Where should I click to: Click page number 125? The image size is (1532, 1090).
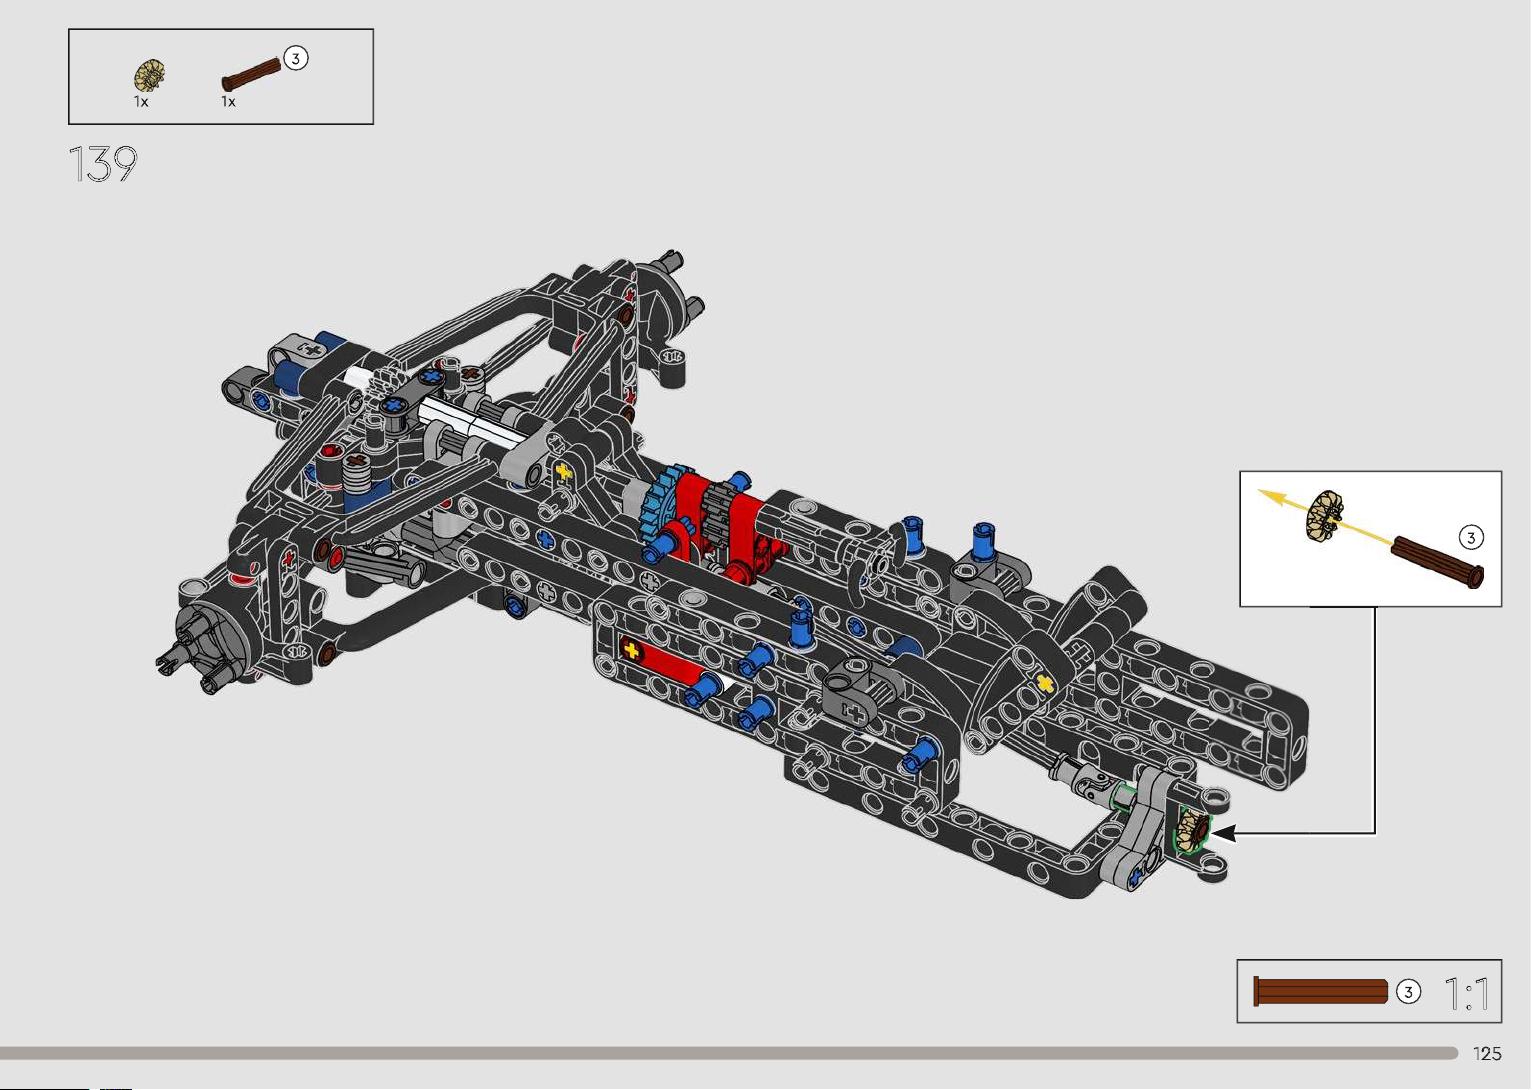click(1487, 1053)
